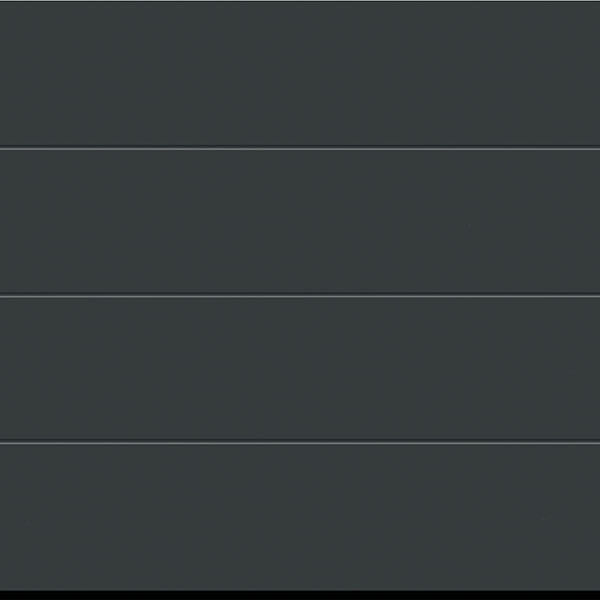The image size is (600, 600).
Task: Click the third dark gray panel
Action: click(300, 369)
